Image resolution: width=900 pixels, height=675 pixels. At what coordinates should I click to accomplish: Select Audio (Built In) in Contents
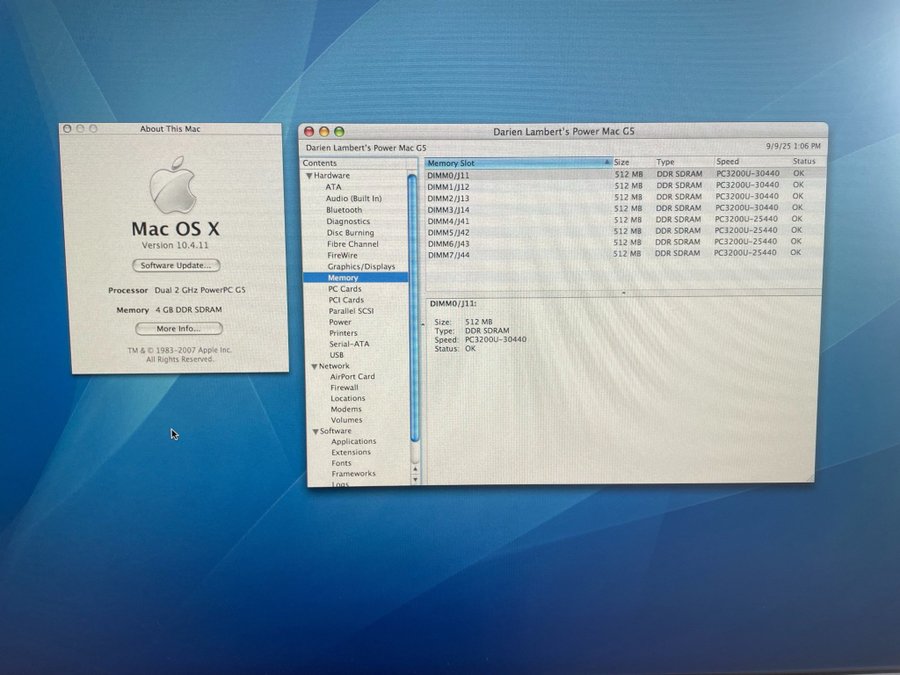(x=354, y=199)
